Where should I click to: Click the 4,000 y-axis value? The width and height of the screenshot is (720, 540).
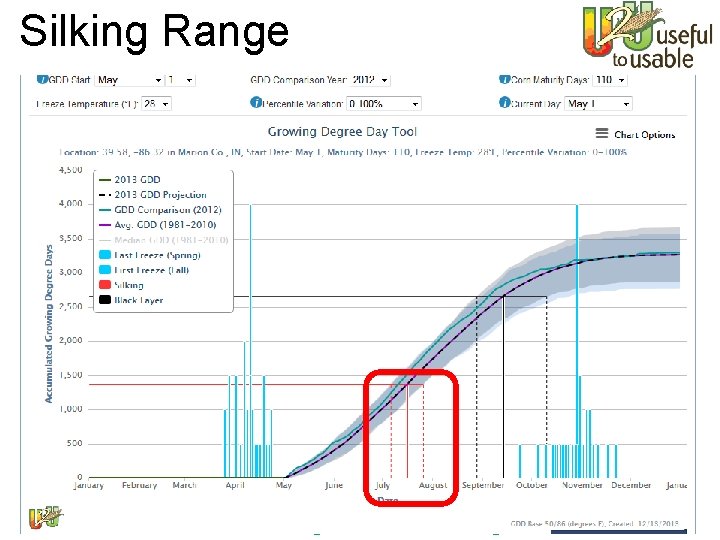click(x=71, y=203)
